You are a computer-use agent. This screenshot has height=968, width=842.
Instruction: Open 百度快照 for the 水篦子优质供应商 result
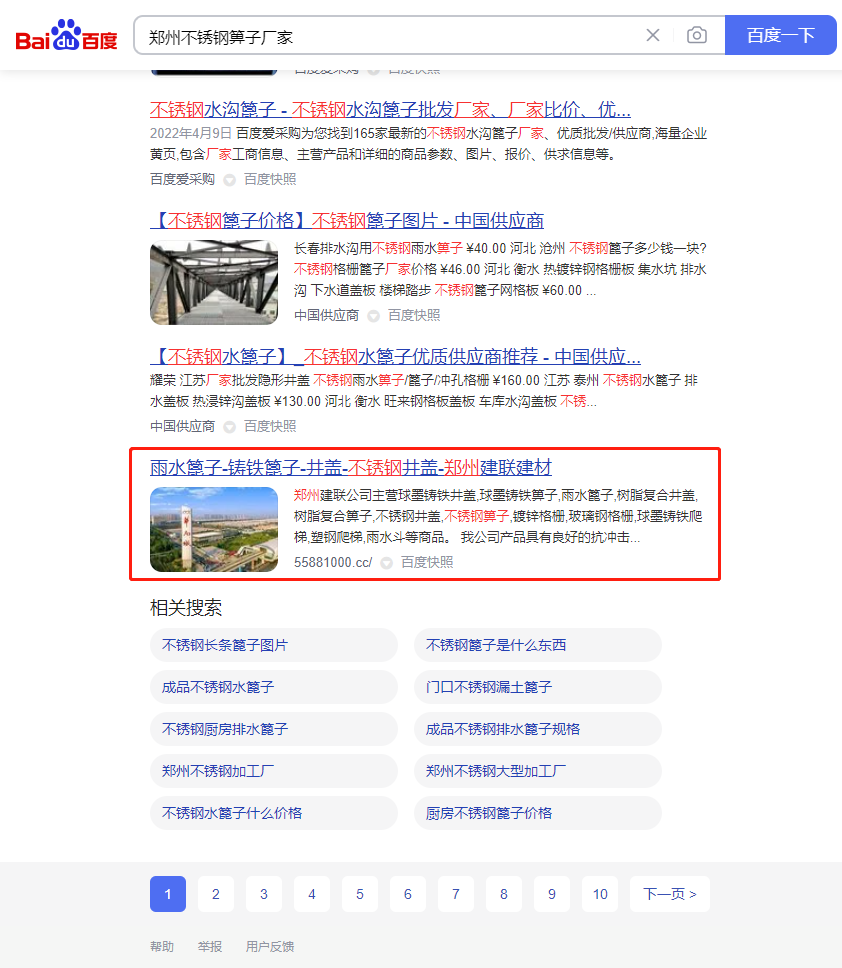(x=270, y=427)
